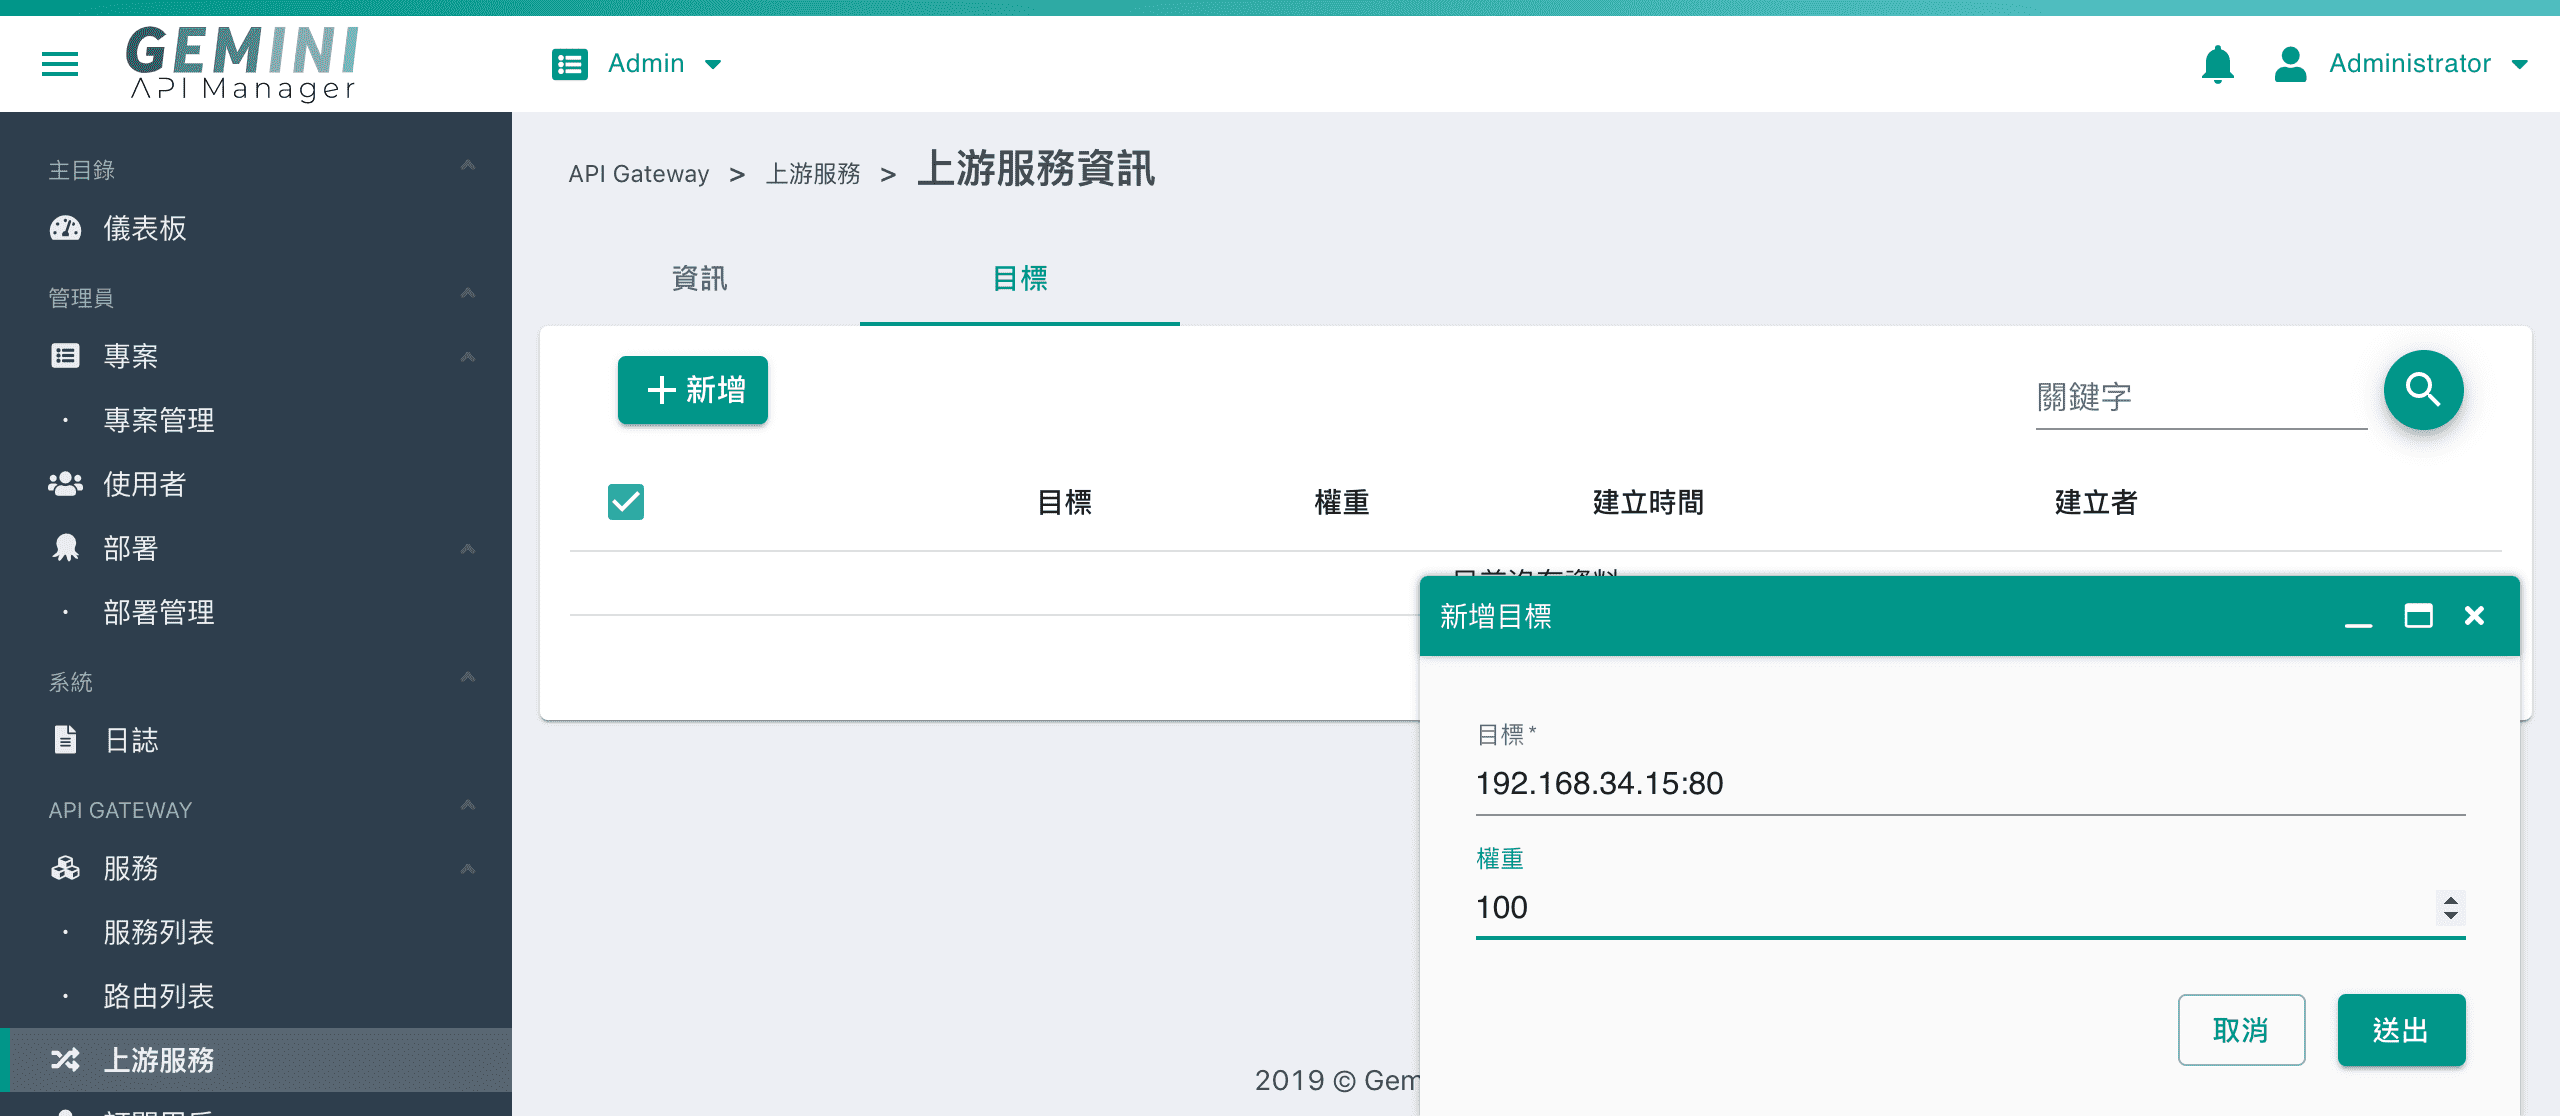Click the 使用者 users group icon
This screenshot has width=2560, height=1116.
tap(65, 484)
